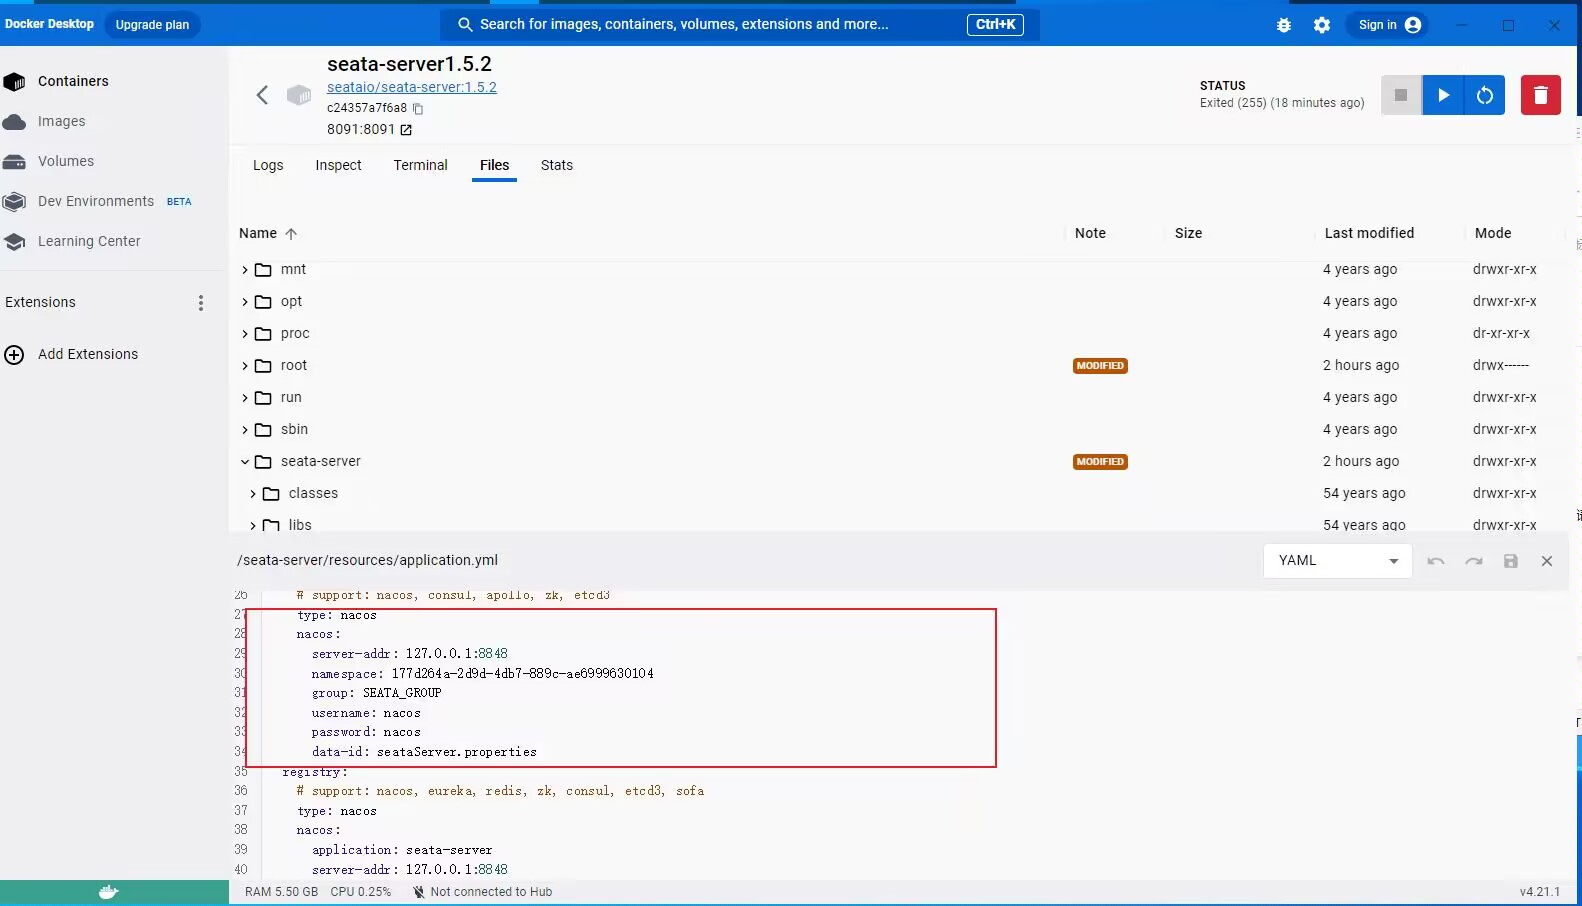Click dr-xr-xr-x mode of proc
The height and width of the screenshot is (906, 1582).
[x=1501, y=334]
